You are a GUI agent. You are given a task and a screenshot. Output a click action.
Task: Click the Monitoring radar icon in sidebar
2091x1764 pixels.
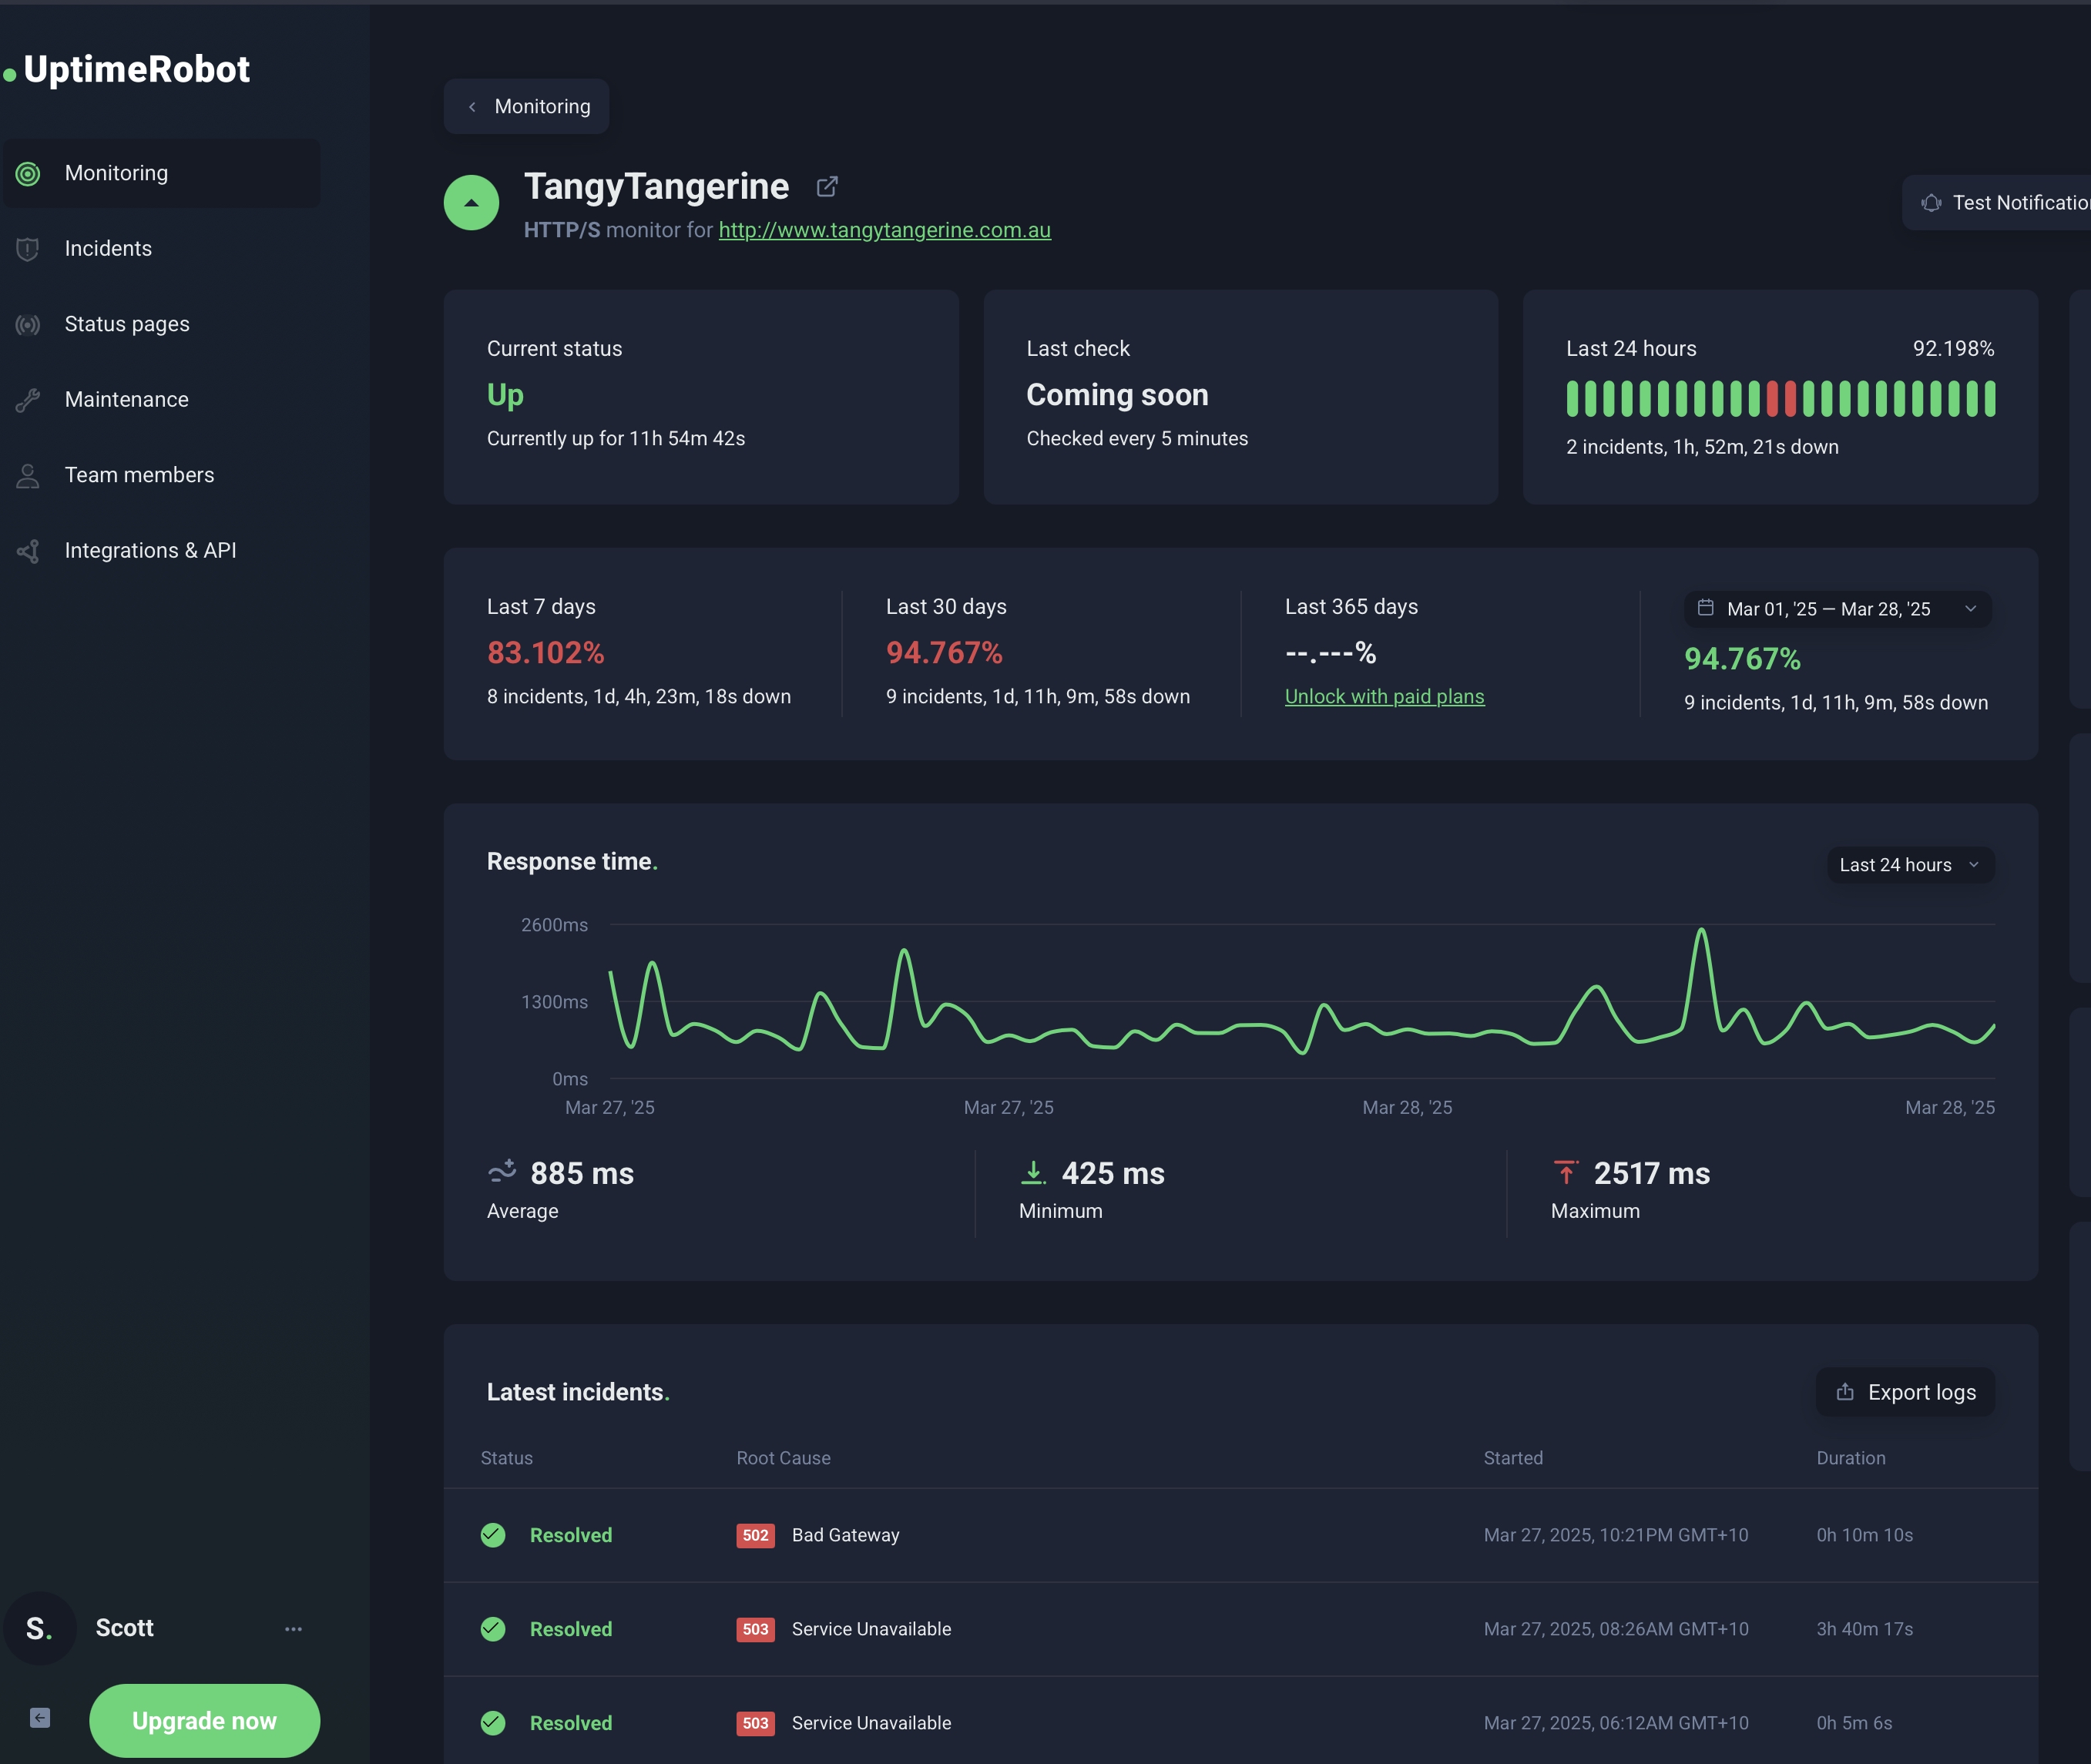[28, 173]
